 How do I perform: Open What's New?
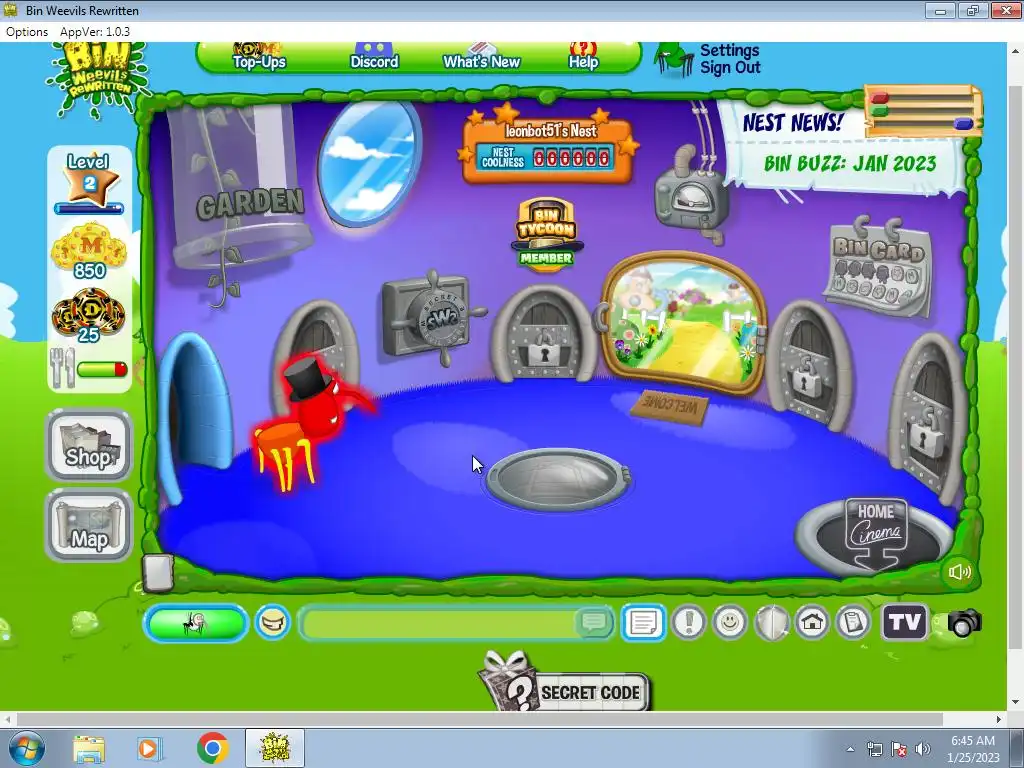481,57
